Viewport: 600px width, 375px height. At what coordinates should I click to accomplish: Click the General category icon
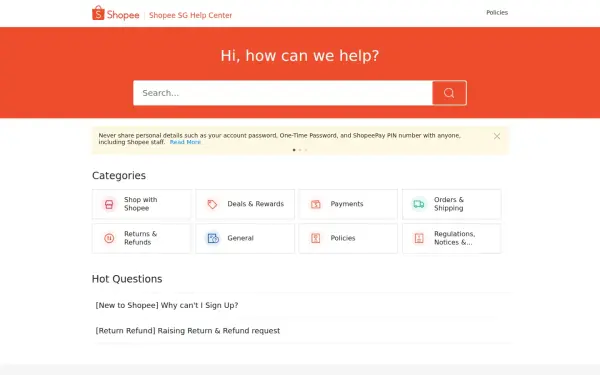213,238
